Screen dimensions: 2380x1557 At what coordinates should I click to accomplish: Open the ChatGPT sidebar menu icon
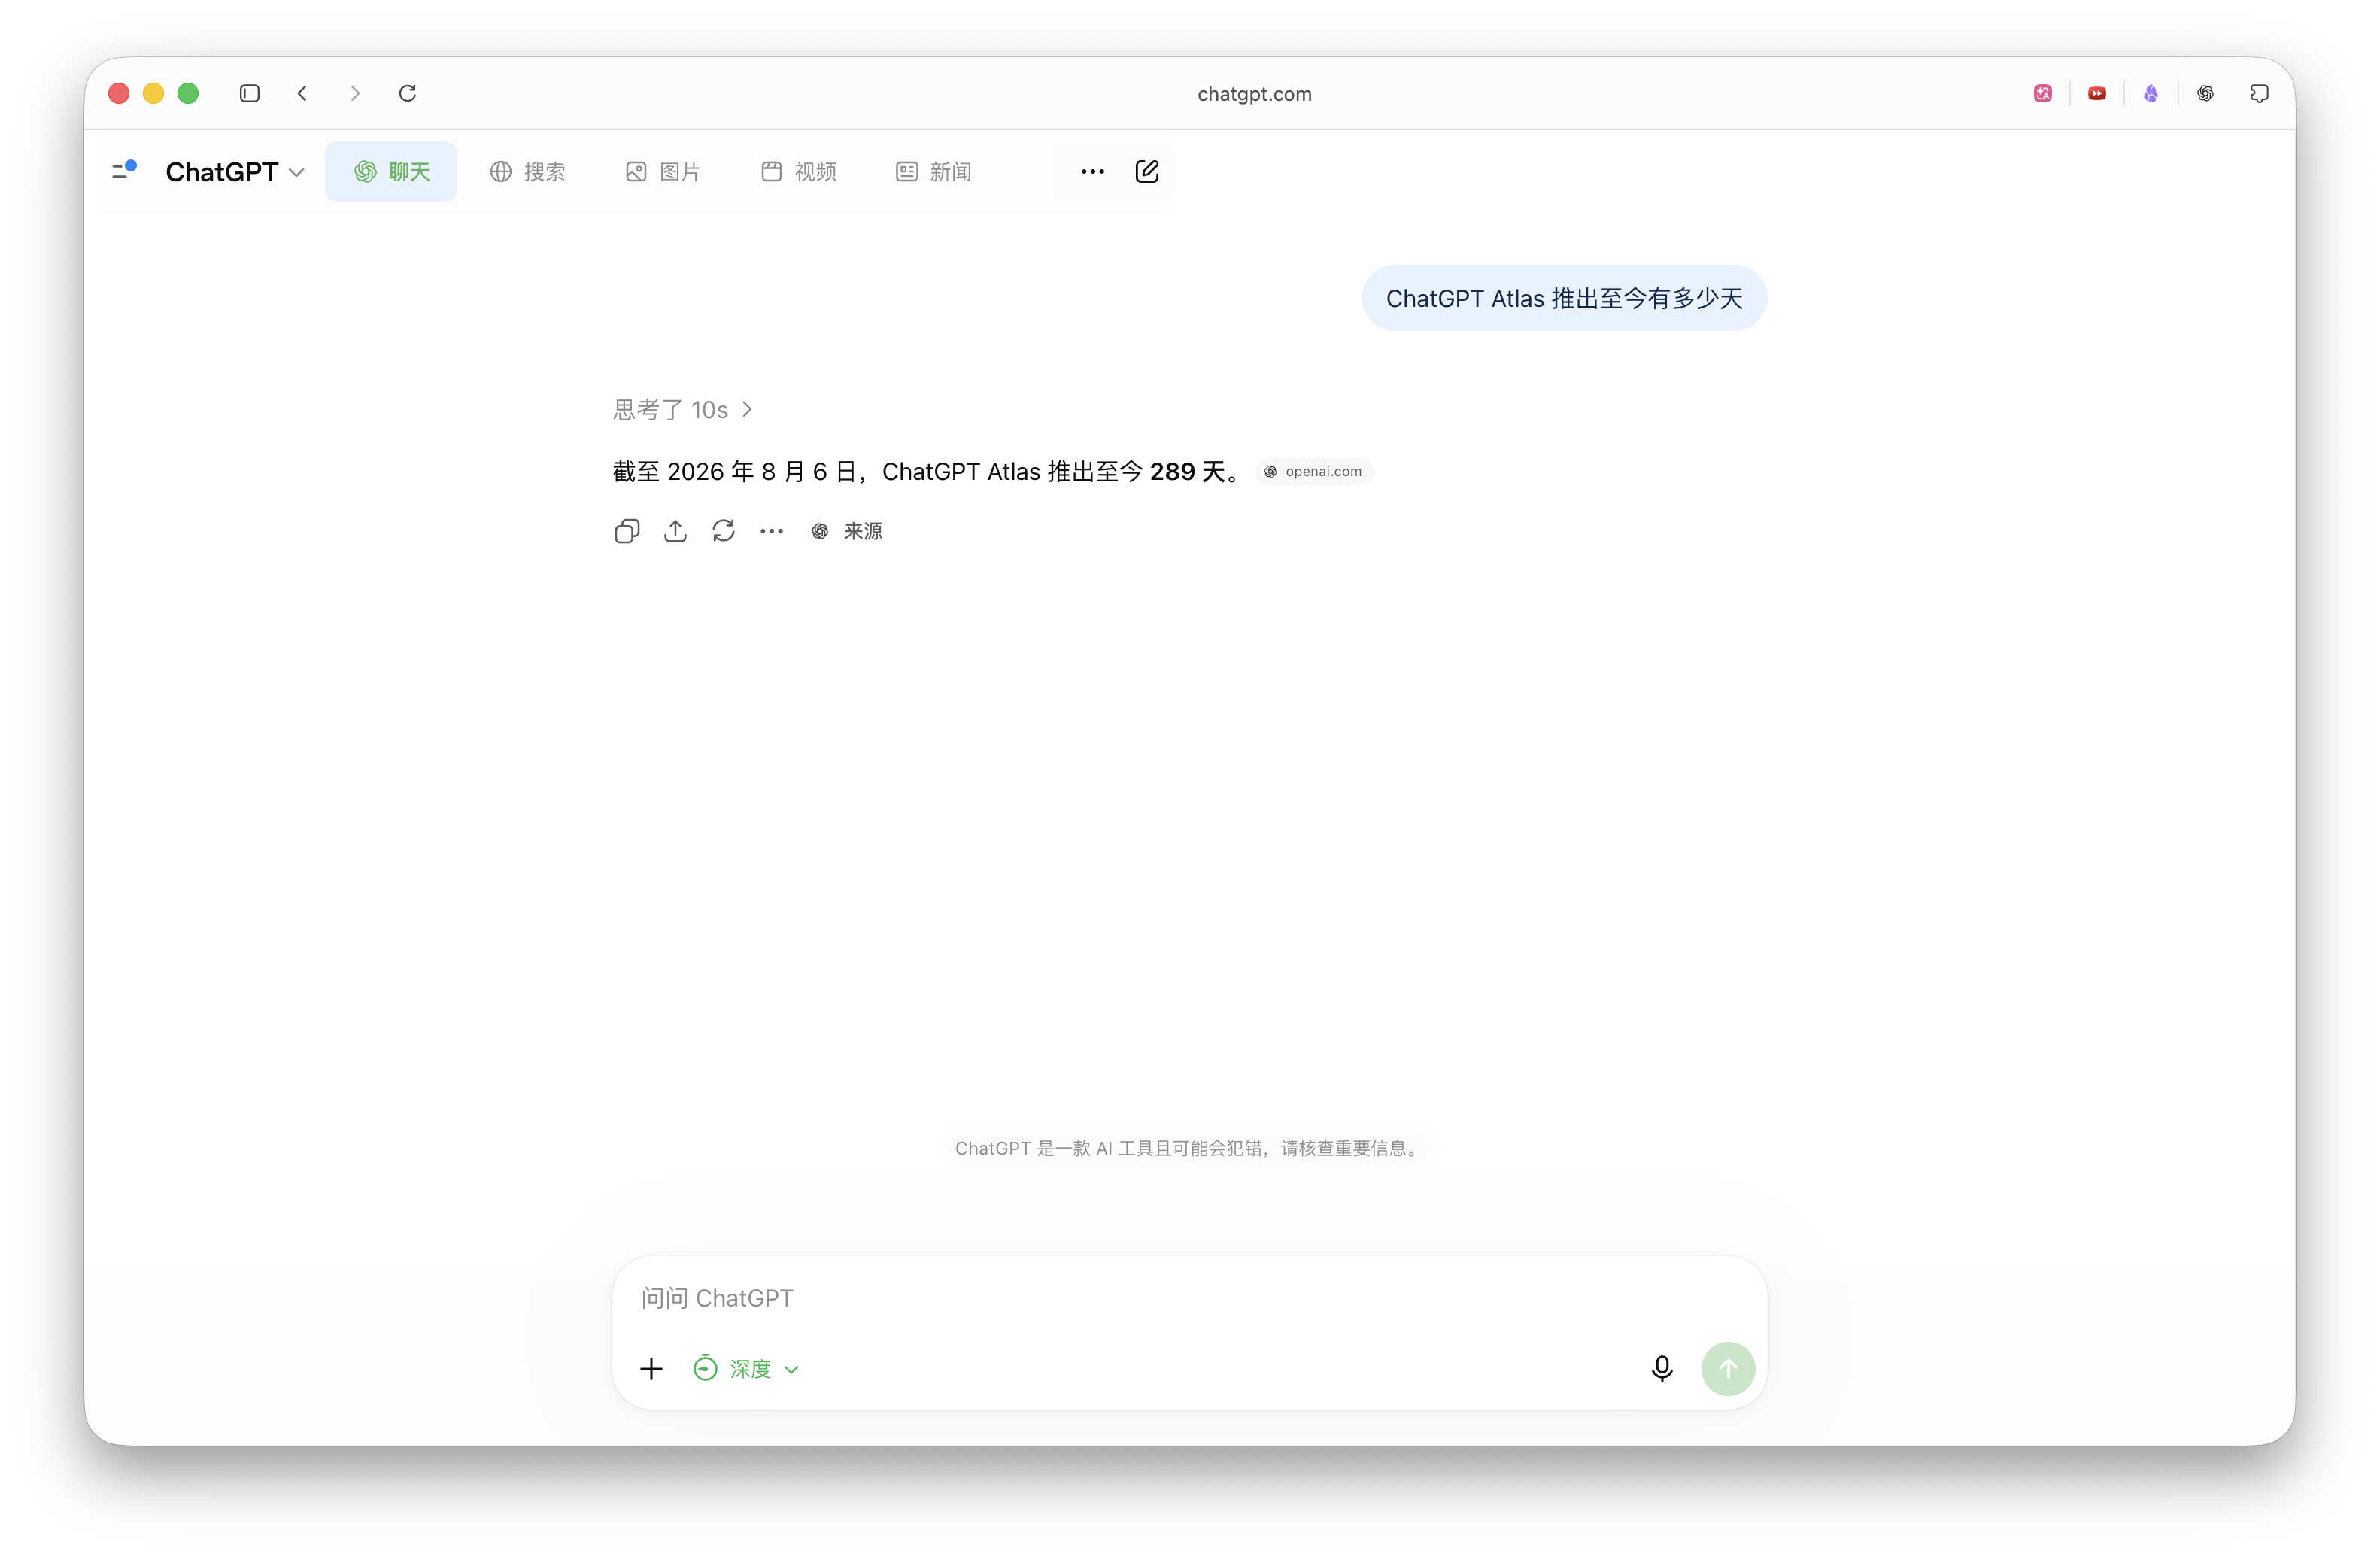[124, 171]
